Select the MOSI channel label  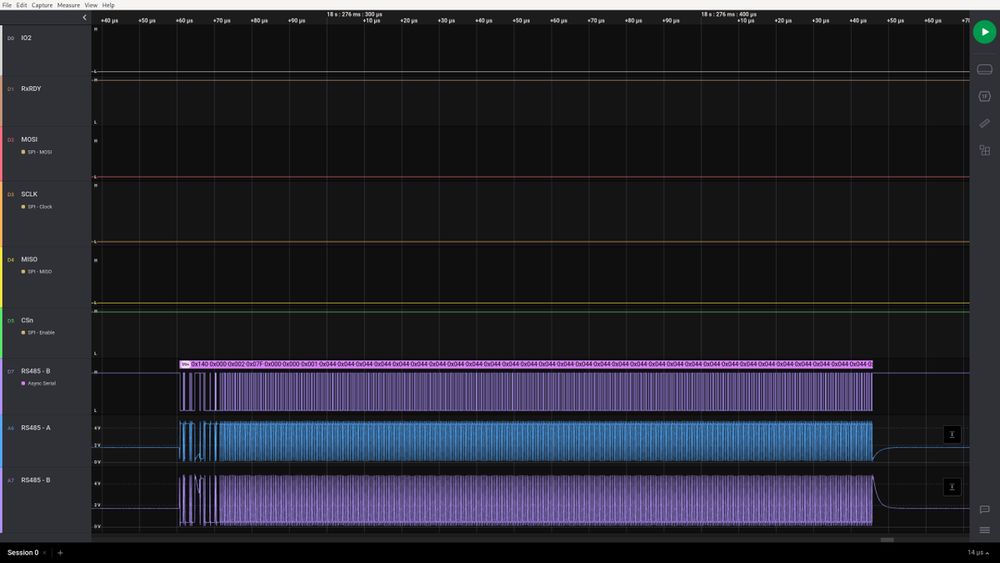tap(29, 139)
